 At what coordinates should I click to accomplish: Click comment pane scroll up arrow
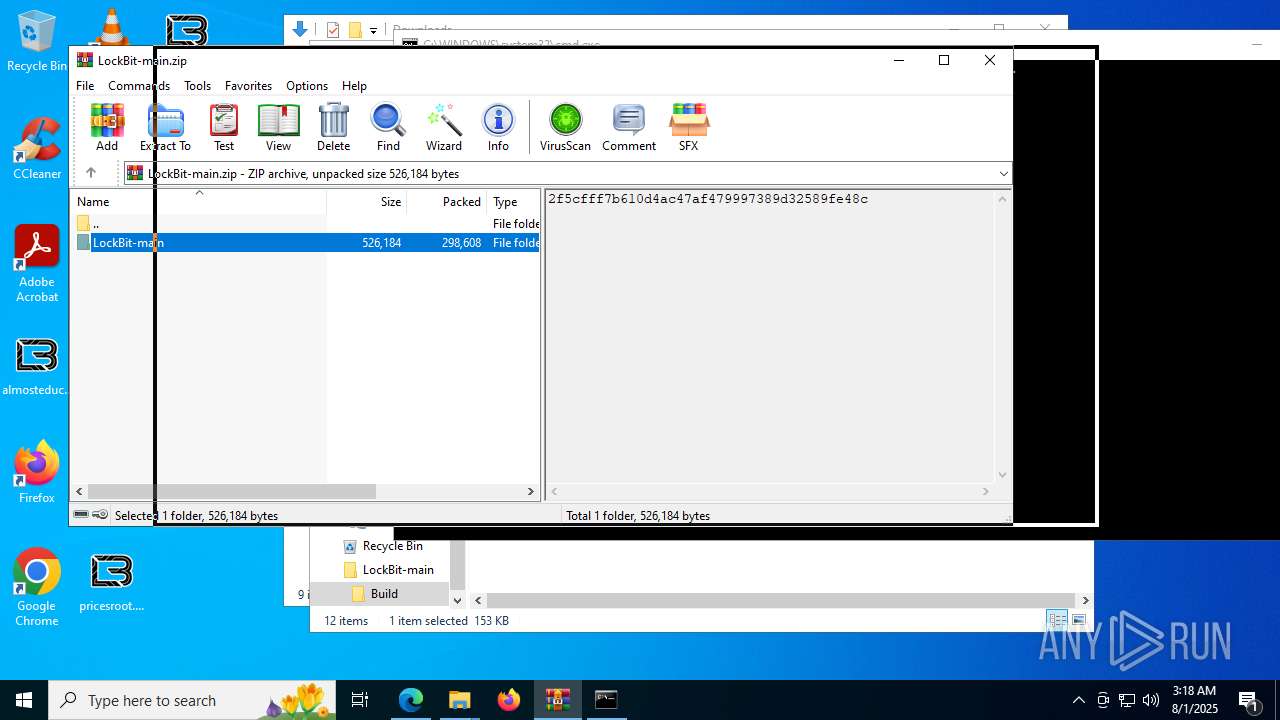point(1003,199)
